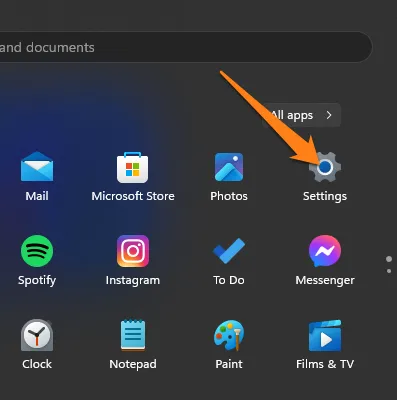397x400 pixels.
Task: Open the Settings gear icon
Action: pyautogui.click(x=325, y=167)
